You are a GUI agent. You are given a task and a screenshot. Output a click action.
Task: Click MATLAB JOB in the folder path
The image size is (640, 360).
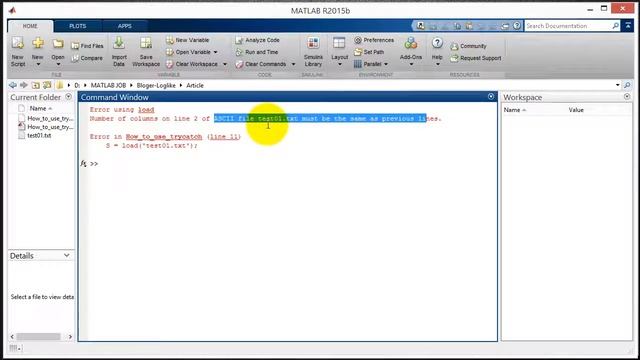[x=108, y=85]
